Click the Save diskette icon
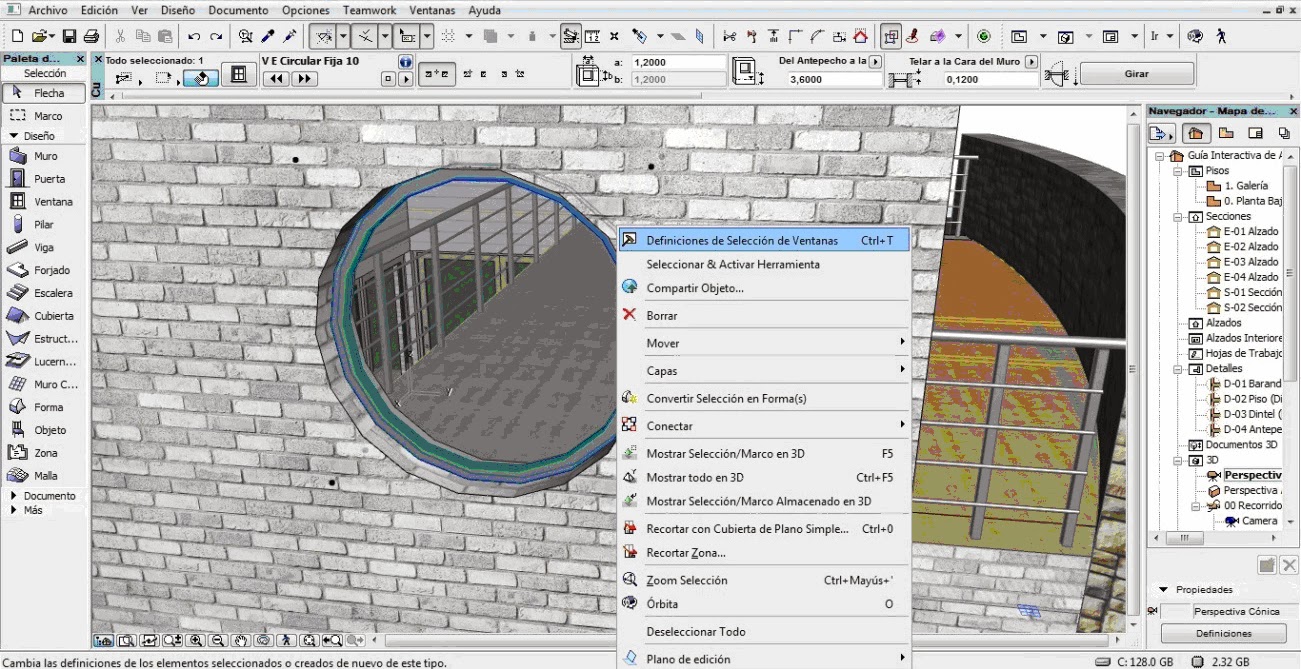The width and height of the screenshot is (1301, 669). tap(69, 36)
